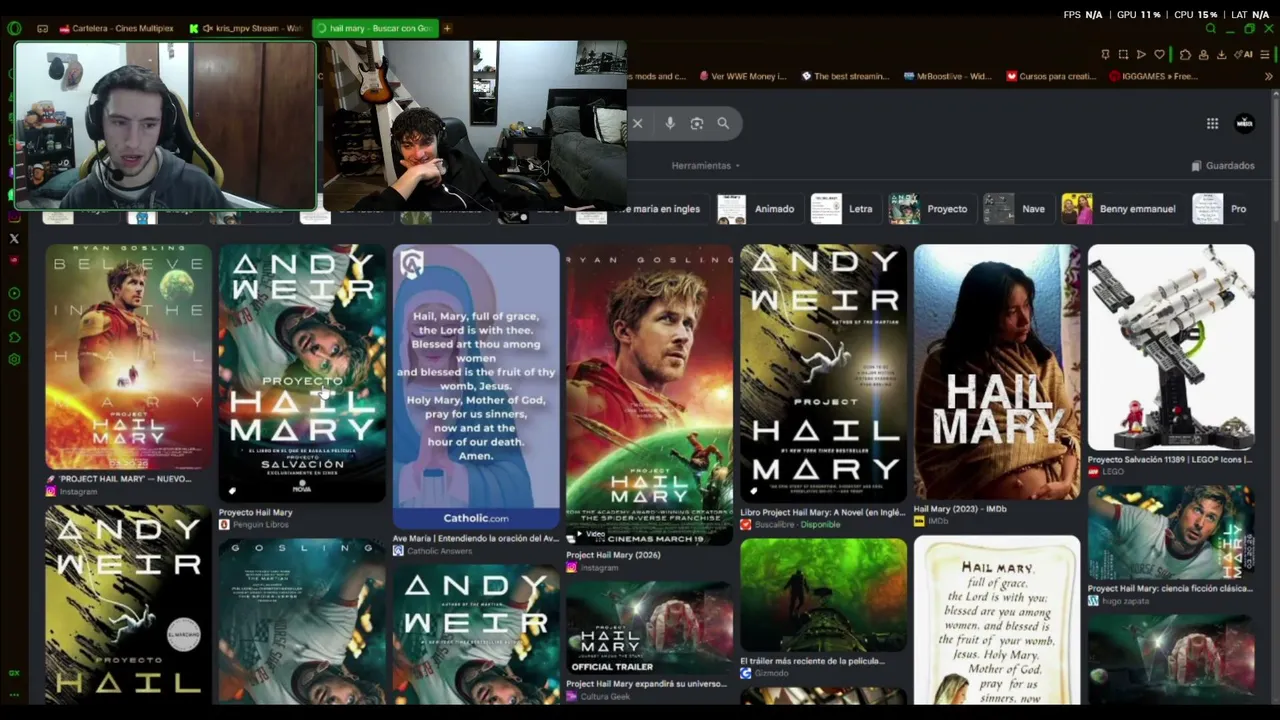The height and width of the screenshot is (720, 1280).
Task: Expand the Herramientas dropdown
Action: pyautogui.click(x=706, y=165)
